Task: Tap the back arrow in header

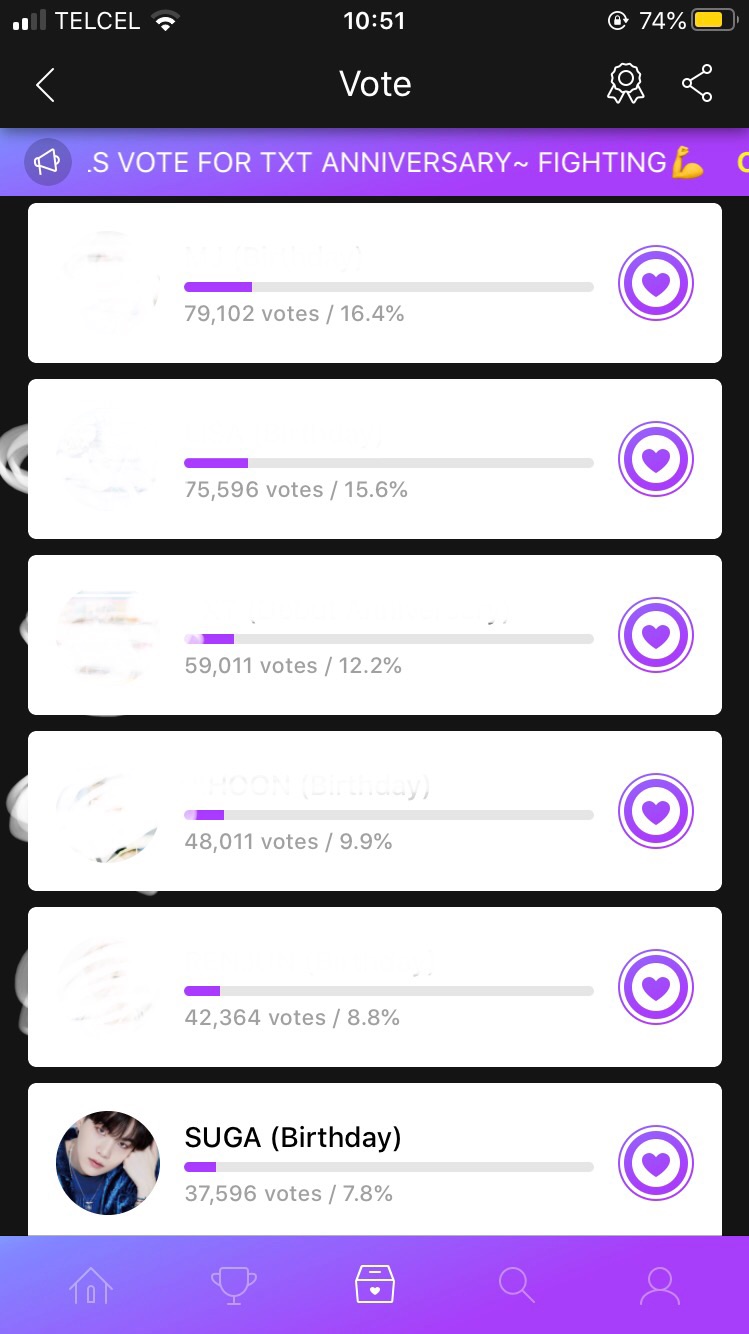Action: [45, 85]
